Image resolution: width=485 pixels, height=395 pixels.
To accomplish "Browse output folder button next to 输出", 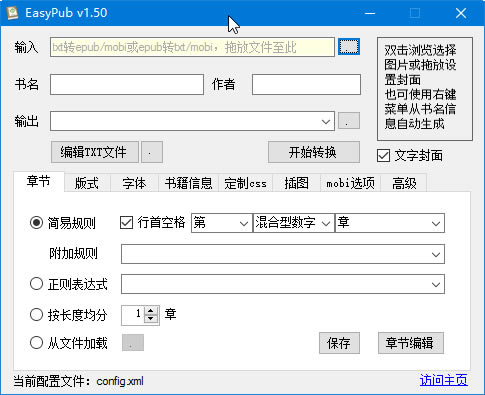I will point(349,121).
